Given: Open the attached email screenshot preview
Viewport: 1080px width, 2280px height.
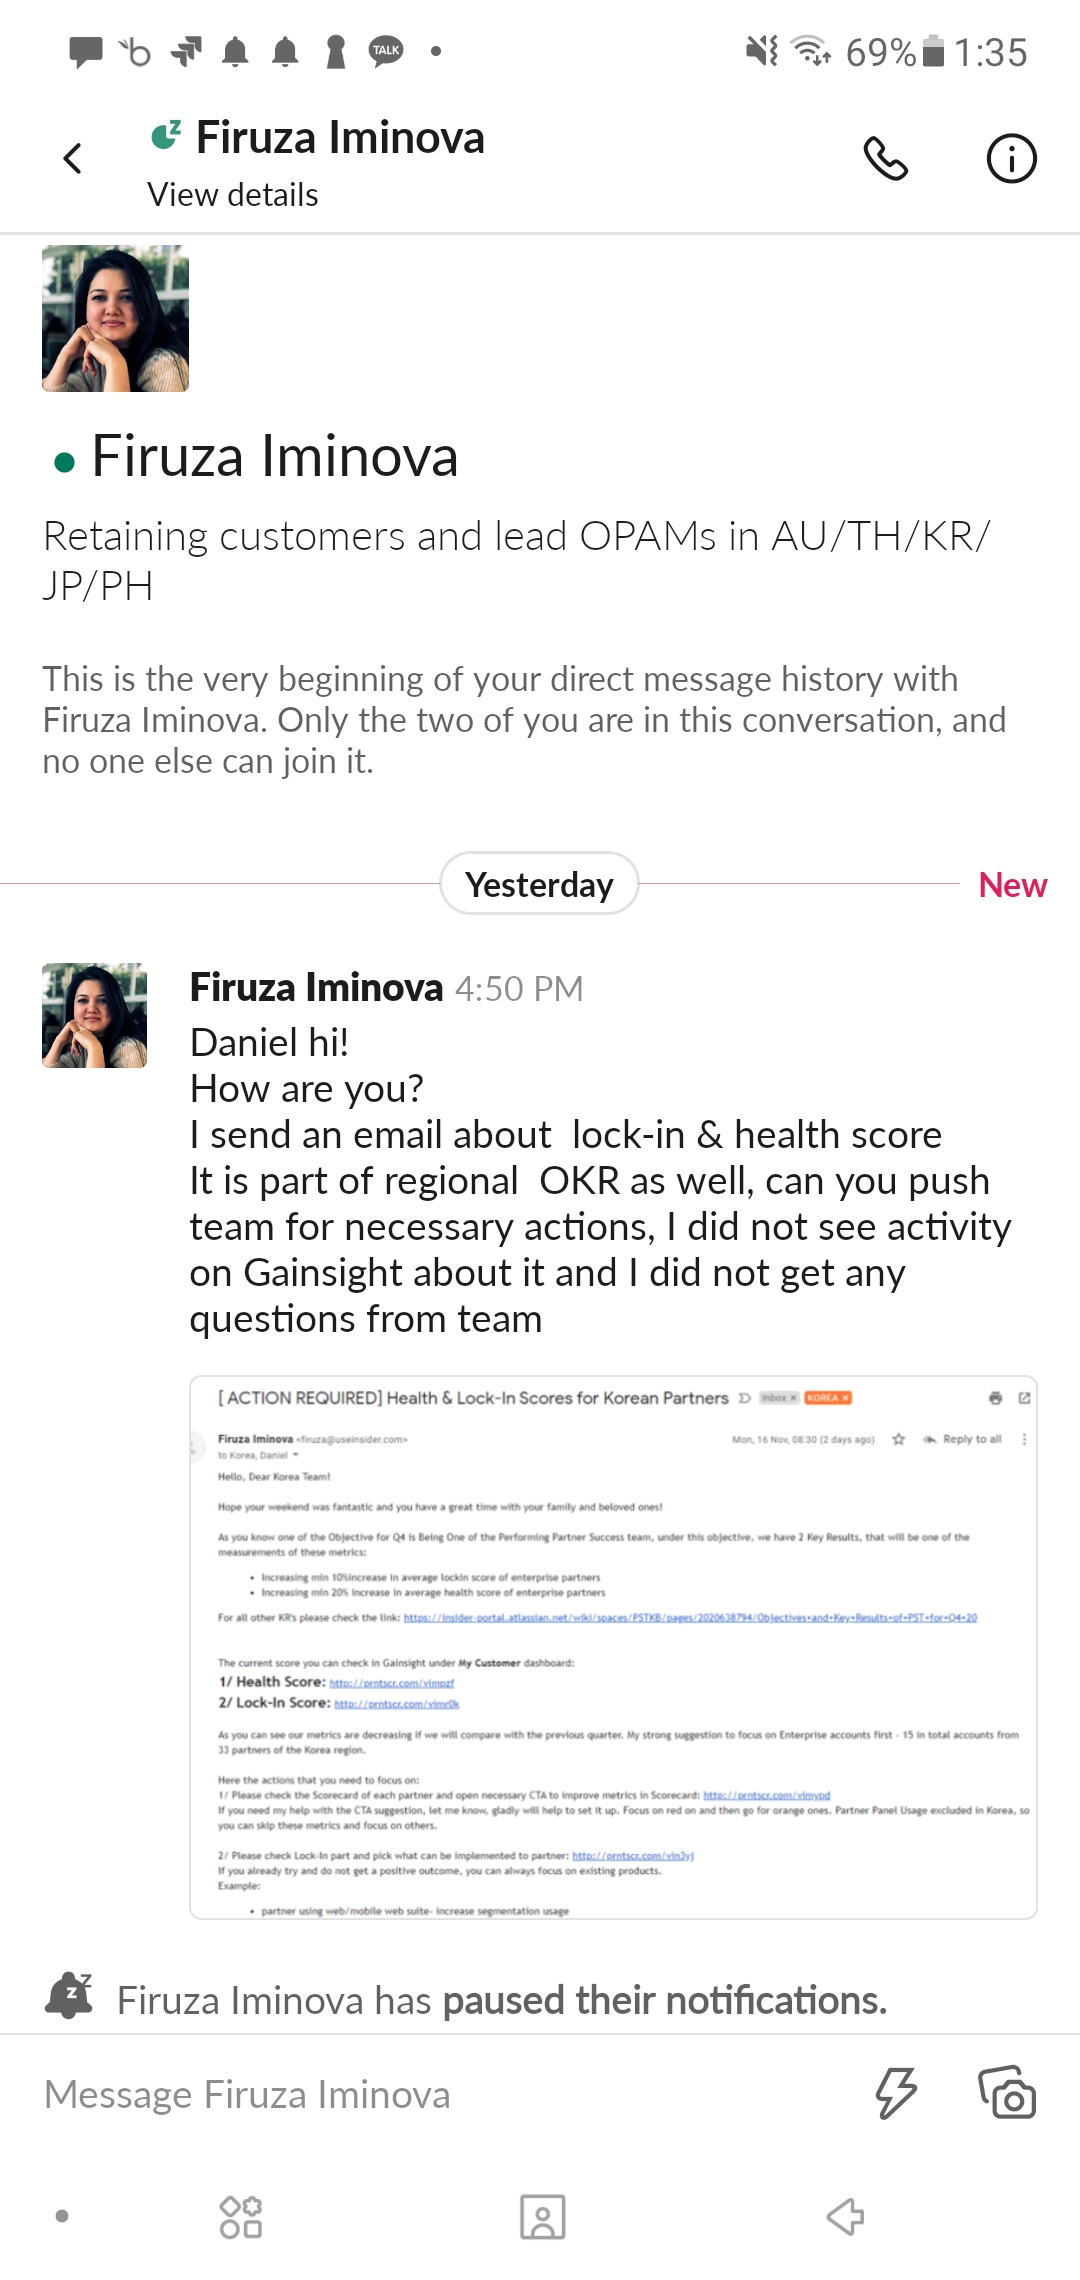Looking at the screenshot, I should point(613,1647).
